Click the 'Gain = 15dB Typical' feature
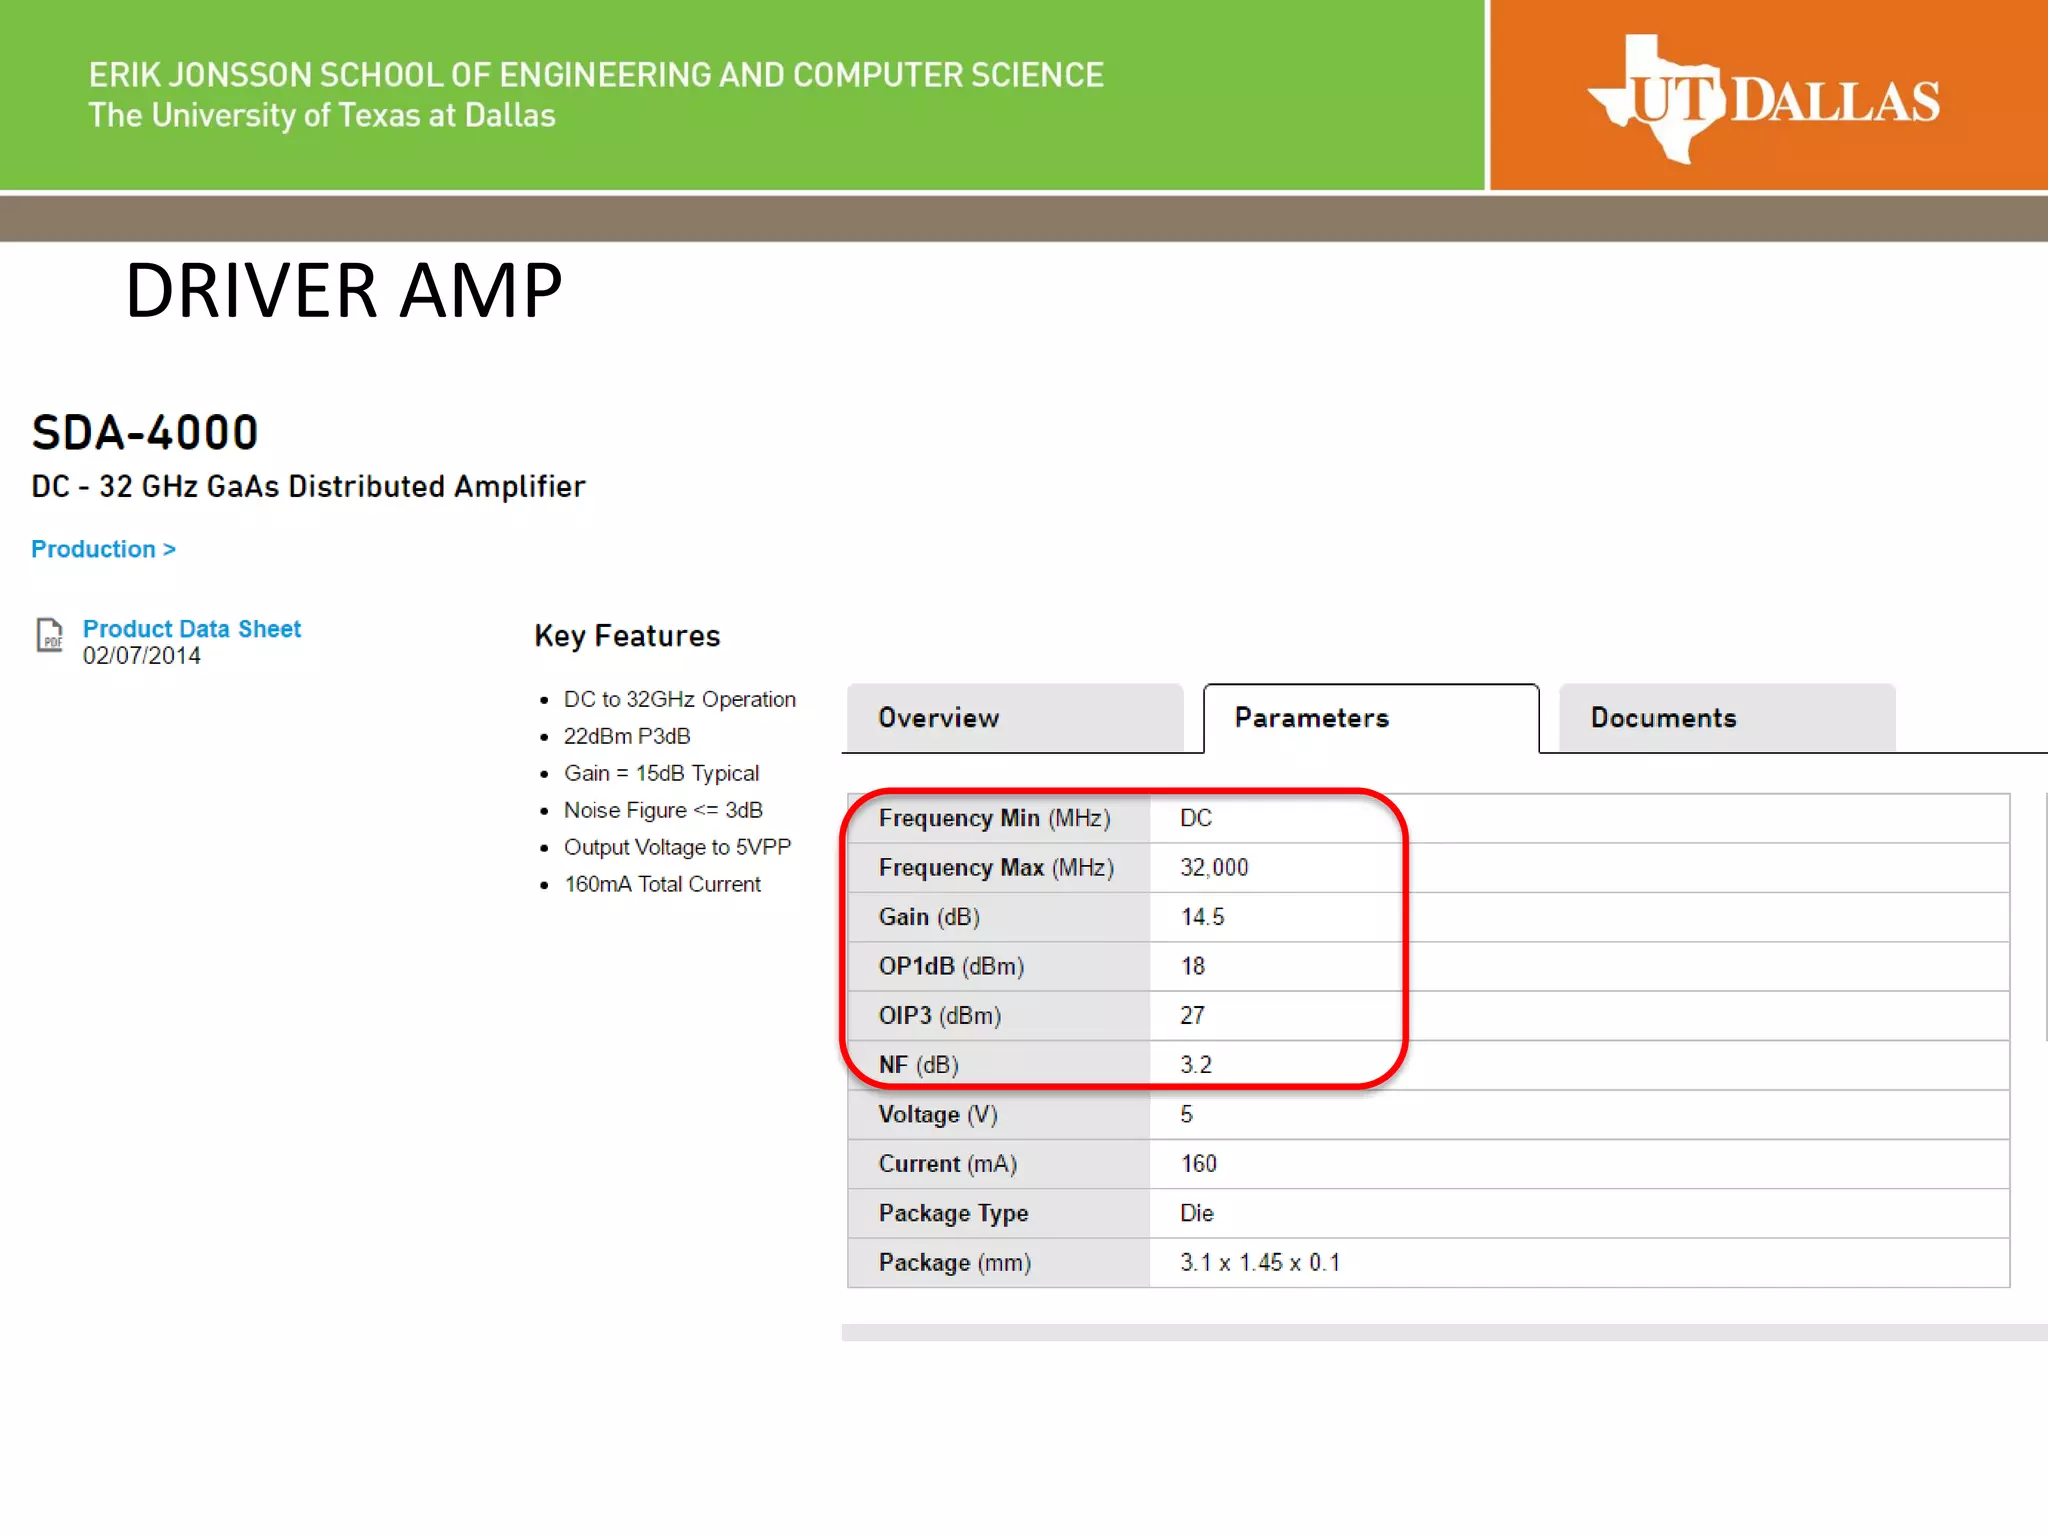Image resolution: width=2048 pixels, height=1536 pixels. coord(661,773)
